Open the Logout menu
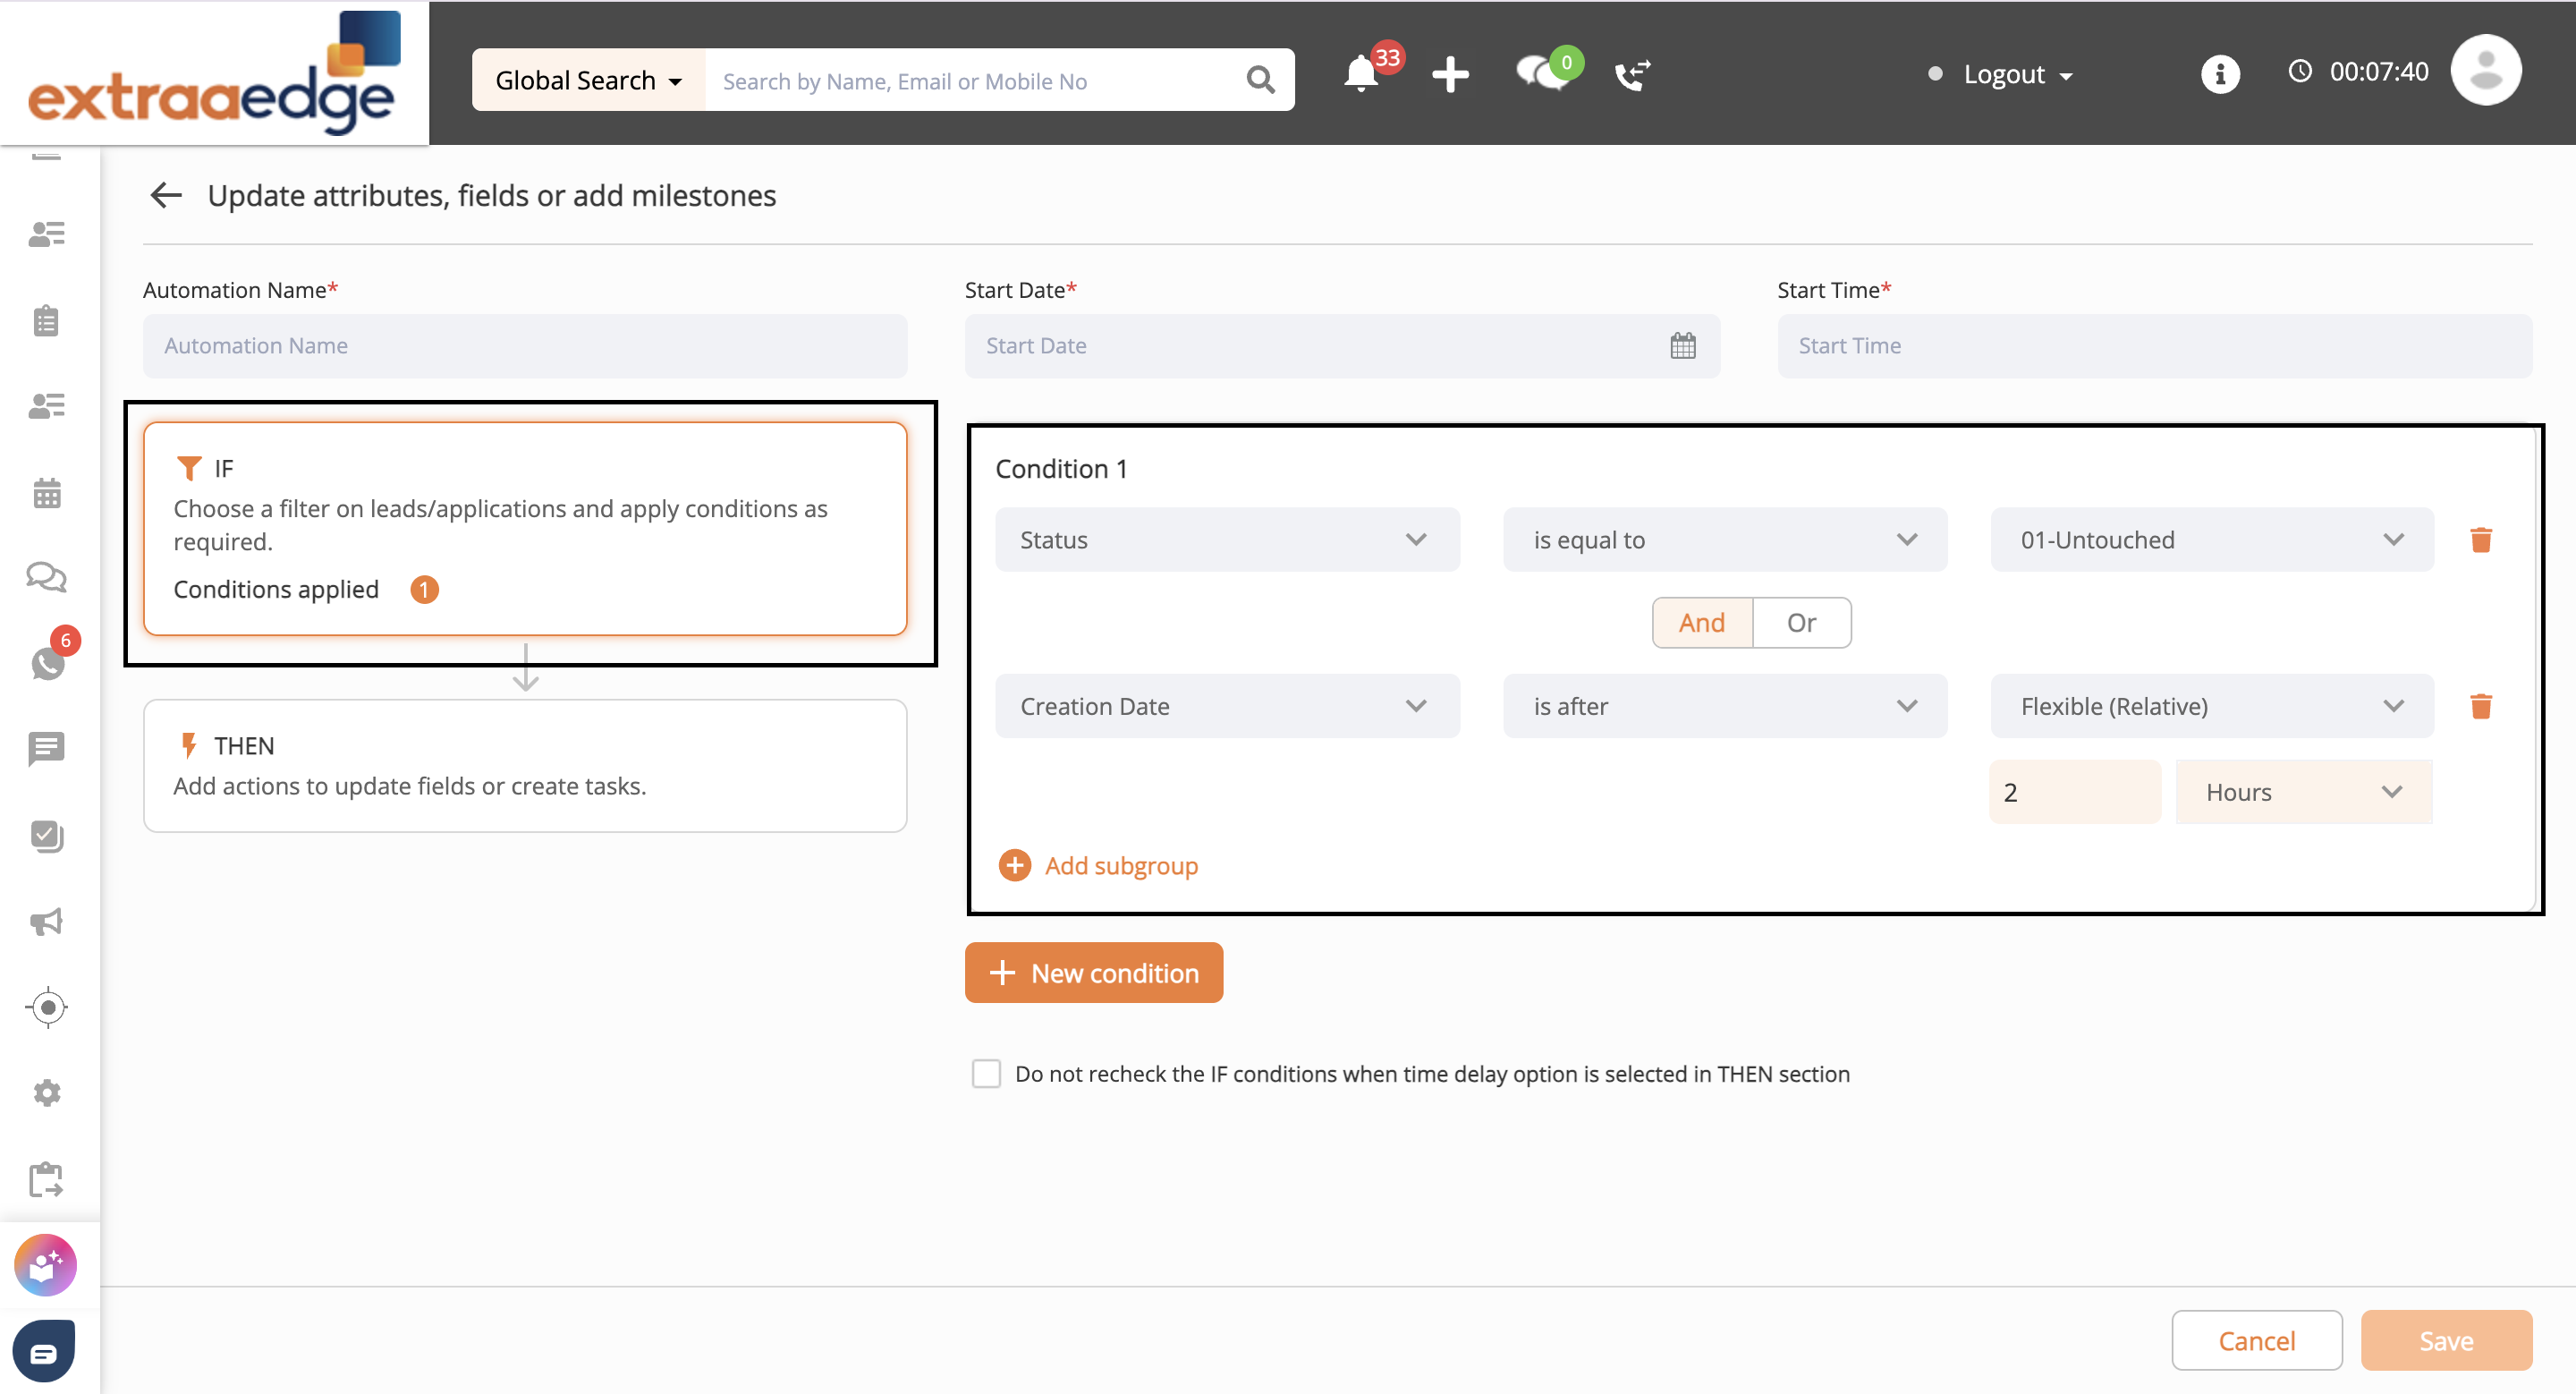 2017,75
